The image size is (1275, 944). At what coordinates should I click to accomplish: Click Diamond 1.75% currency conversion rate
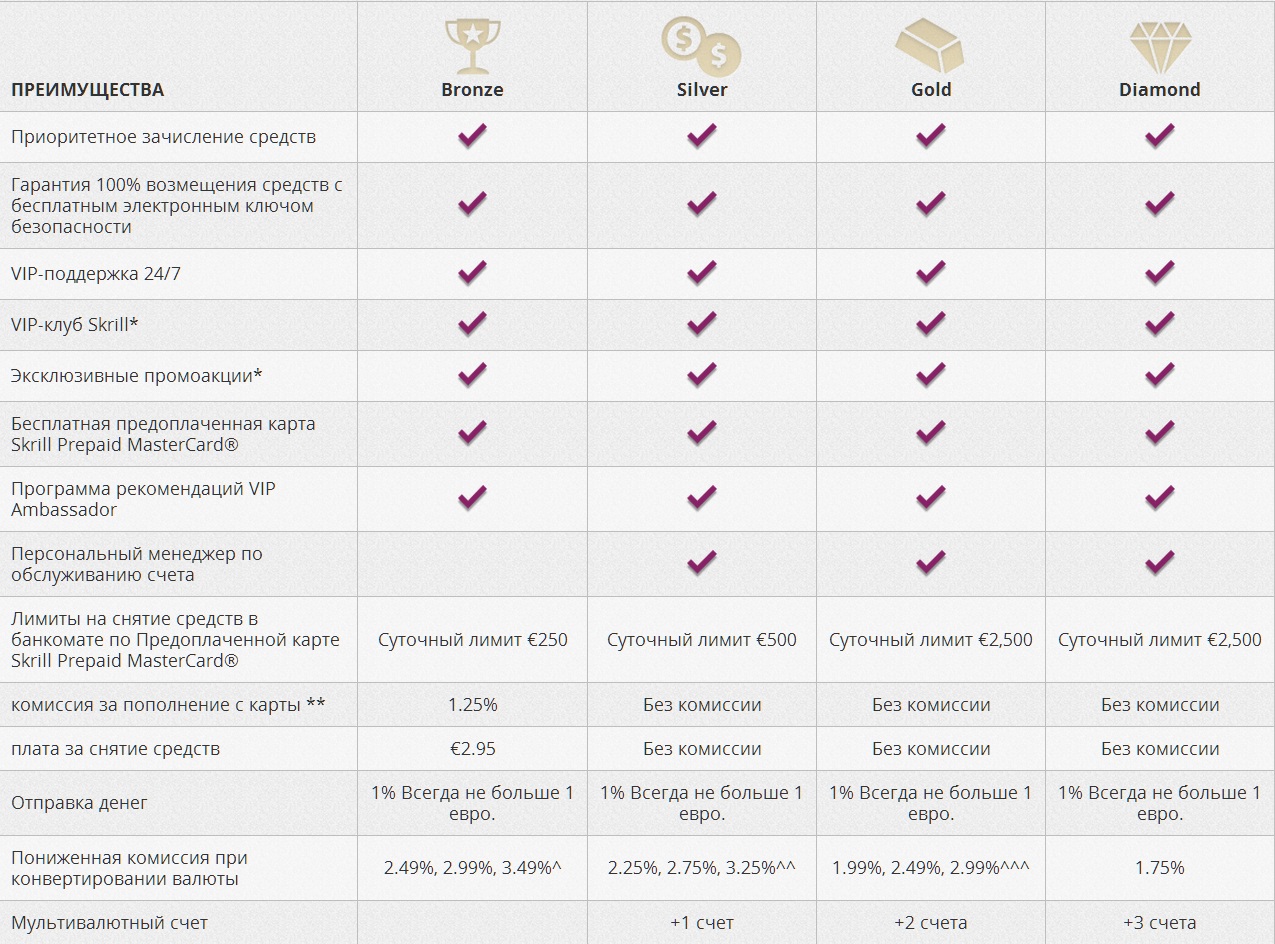[1159, 868]
